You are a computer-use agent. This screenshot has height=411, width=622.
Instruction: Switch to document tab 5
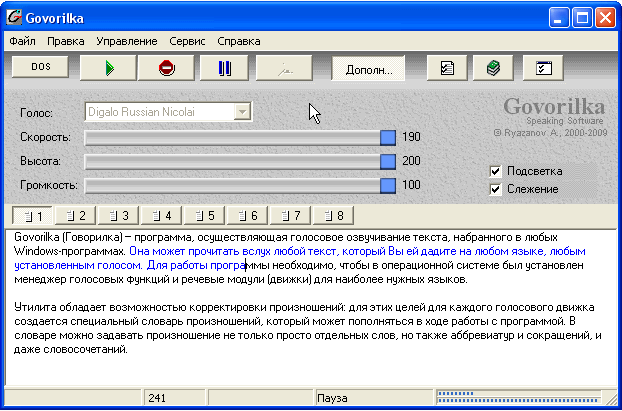(204, 216)
